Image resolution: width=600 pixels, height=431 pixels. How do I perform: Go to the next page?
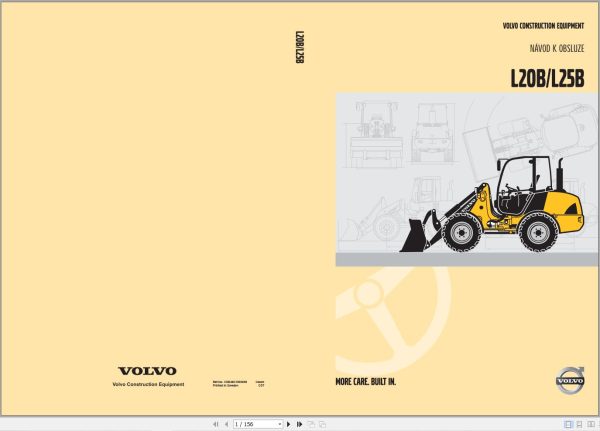(x=289, y=424)
